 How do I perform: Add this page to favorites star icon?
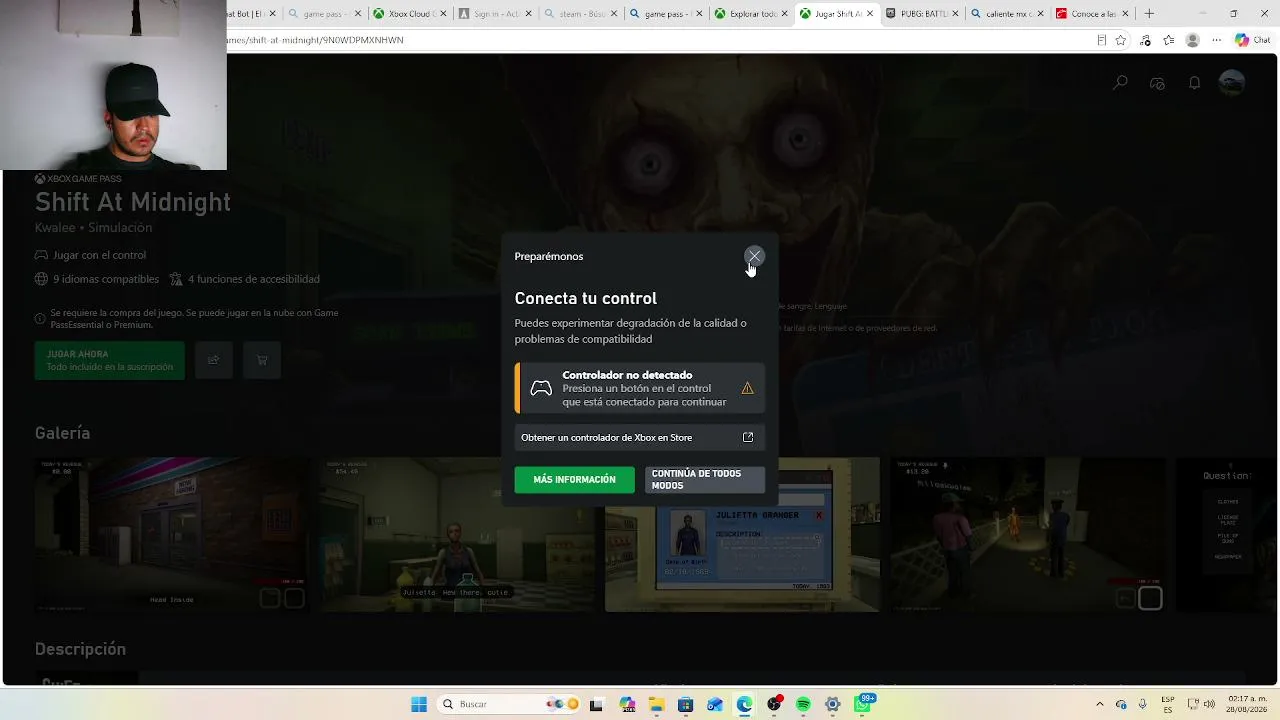coord(1121,40)
